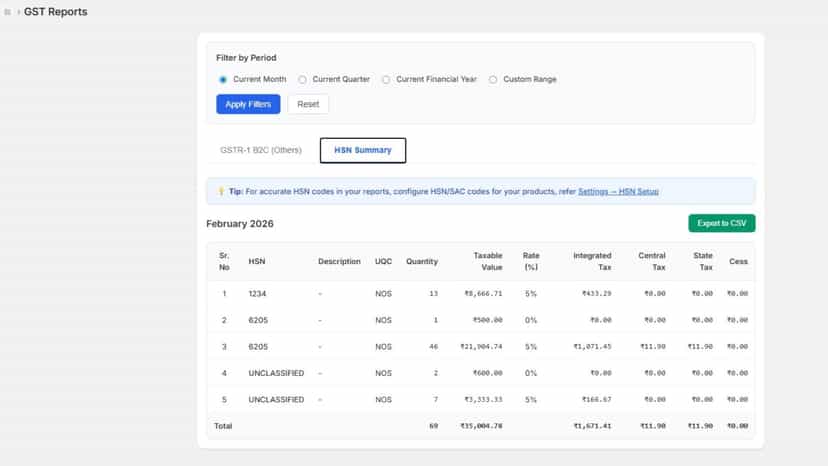Viewport: 828px width, 466px height.
Task: Click integrated tax ₹1,071.45
Action: [x=592, y=347]
